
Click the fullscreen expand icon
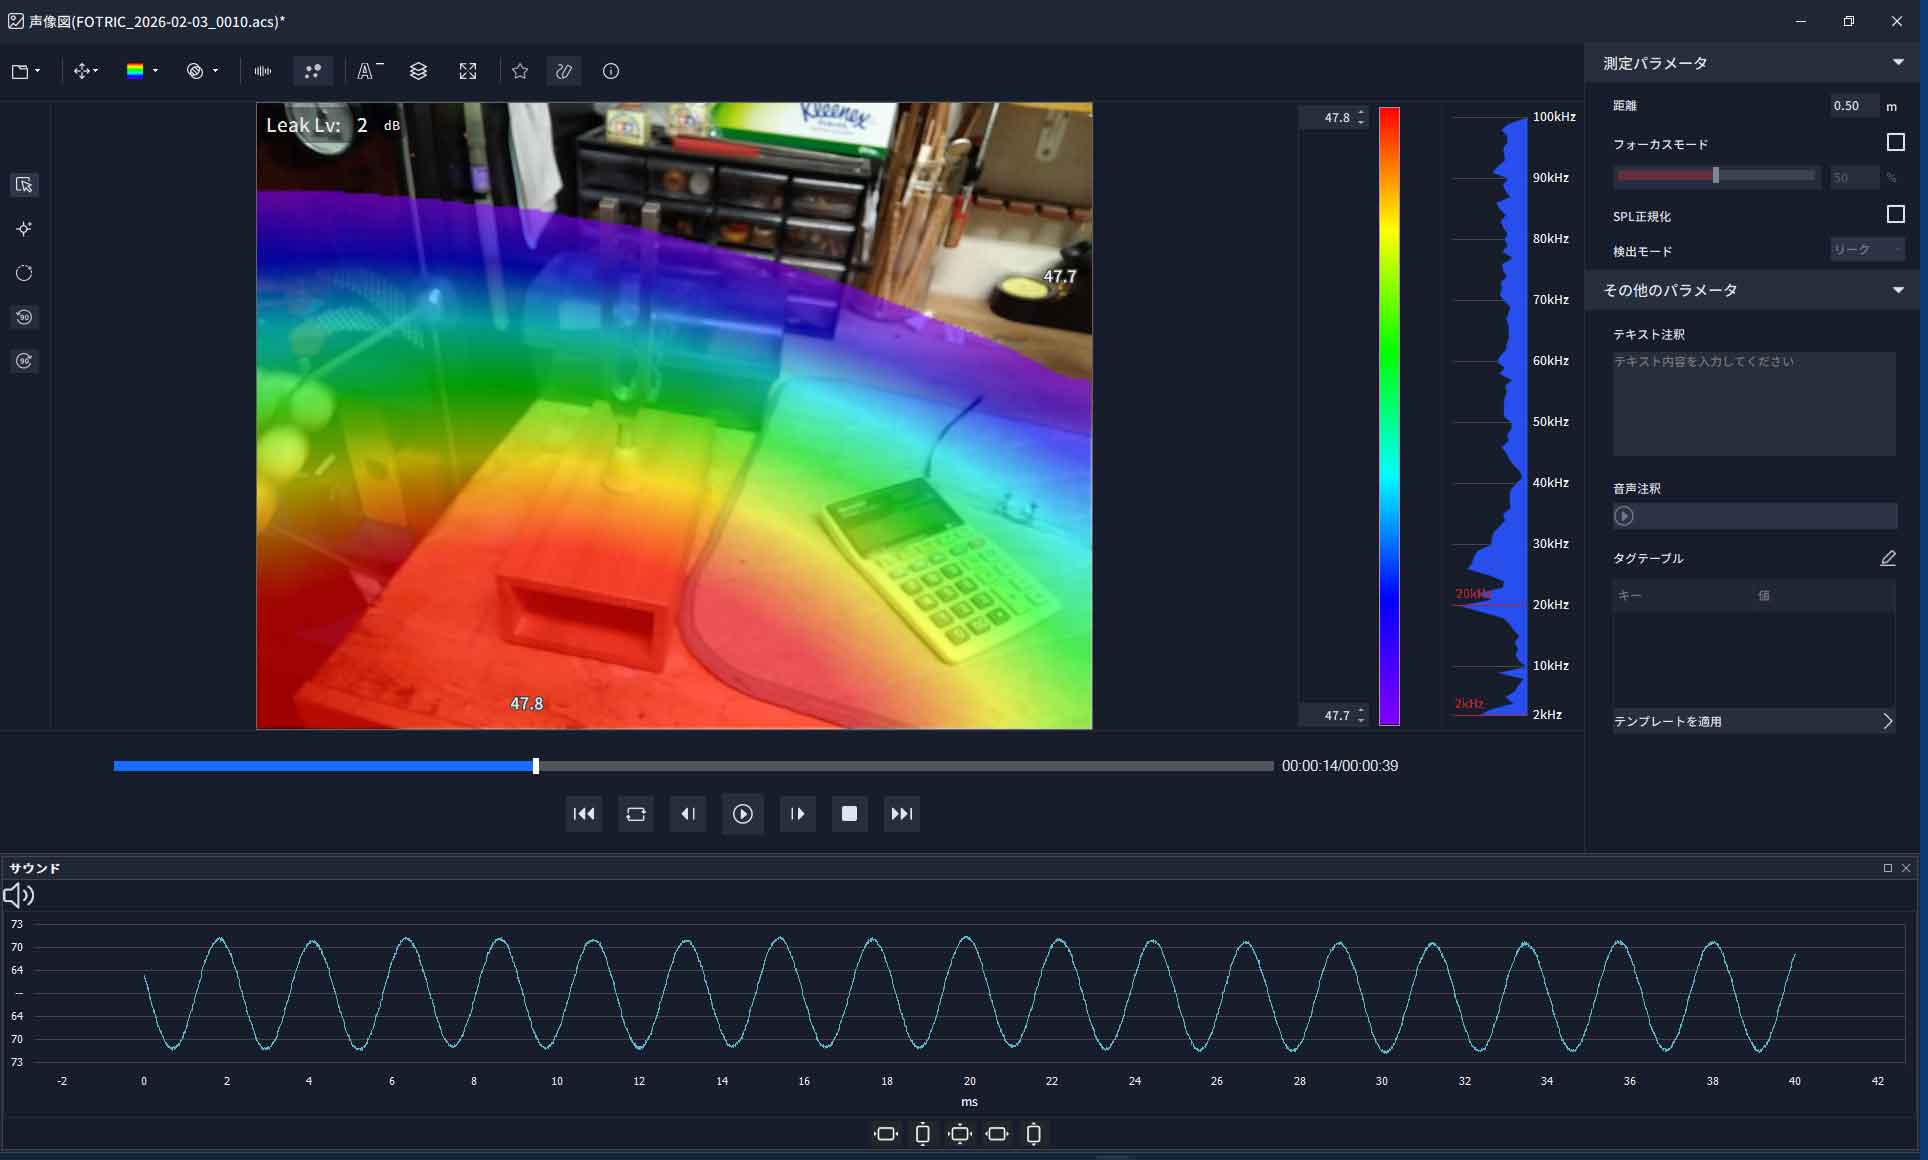click(468, 71)
